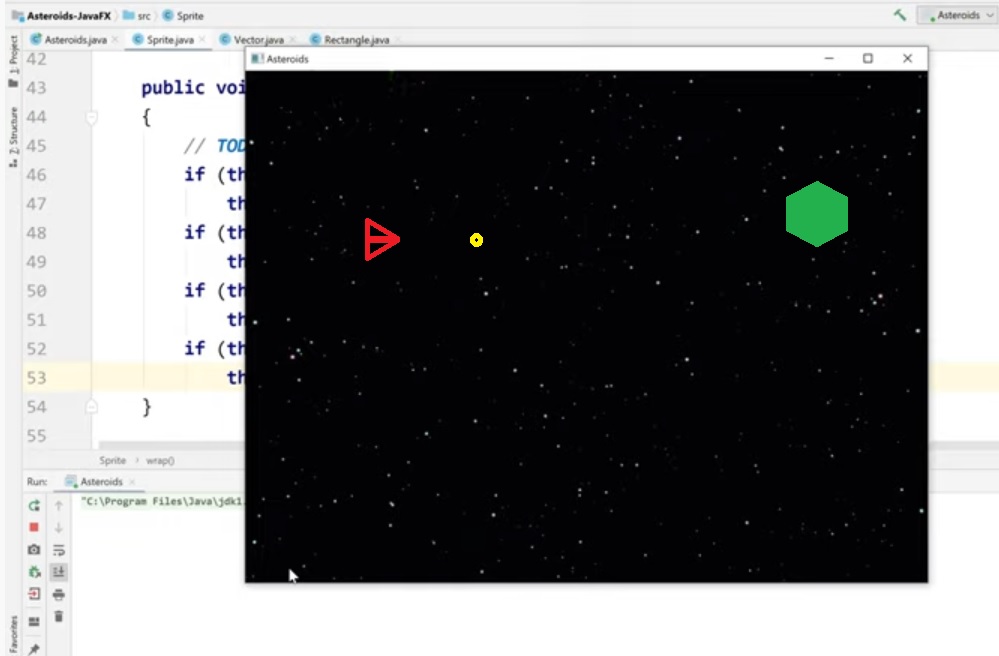The width and height of the screenshot is (999, 656).
Task: Click the green bug debugger icon
Action: coord(34,572)
